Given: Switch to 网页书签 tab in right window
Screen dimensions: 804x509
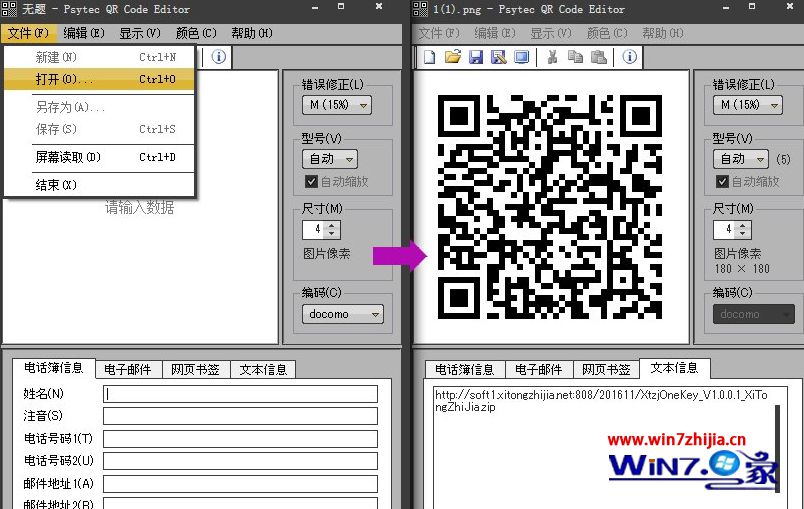Looking at the screenshot, I should (x=606, y=370).
